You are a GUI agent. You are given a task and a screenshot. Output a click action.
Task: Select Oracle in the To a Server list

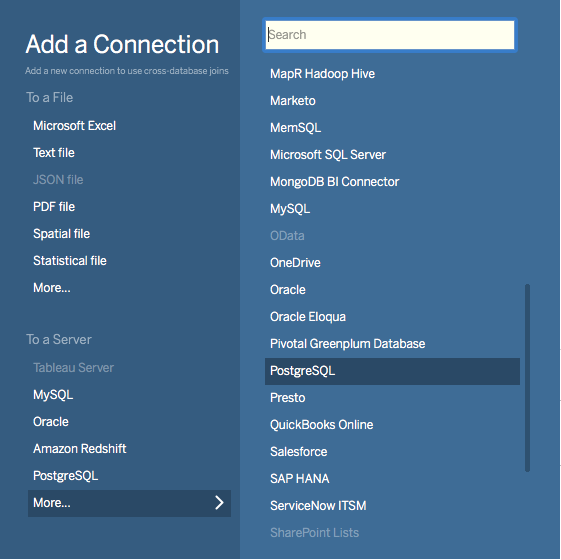point(51,422)
